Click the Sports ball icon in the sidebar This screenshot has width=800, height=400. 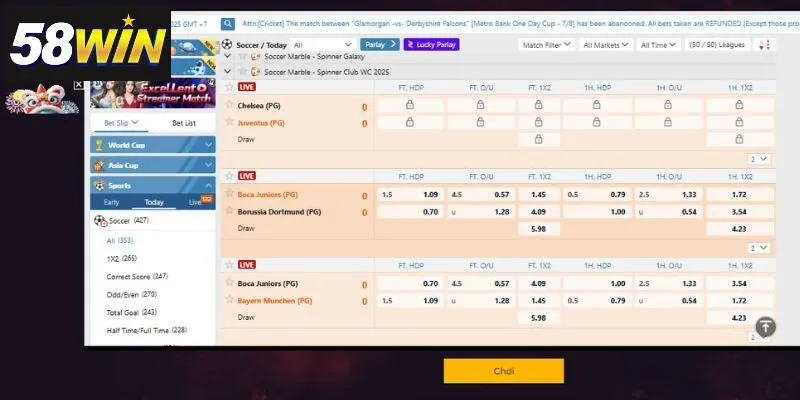click(99, 186)
